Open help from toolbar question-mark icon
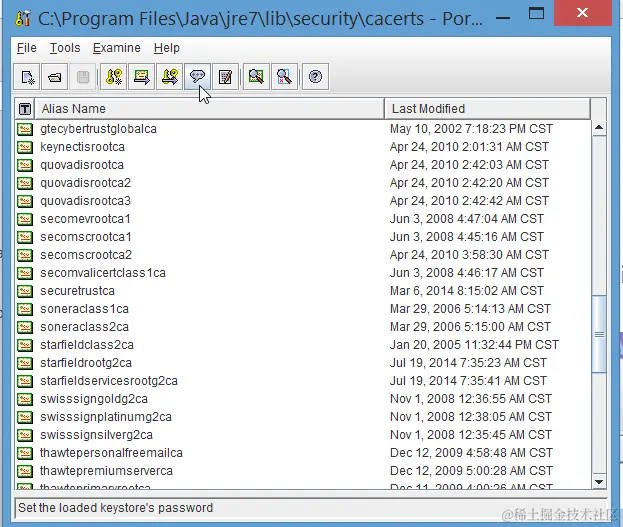The width and height of the screenshot is (623, 527). tap(315, 77)
